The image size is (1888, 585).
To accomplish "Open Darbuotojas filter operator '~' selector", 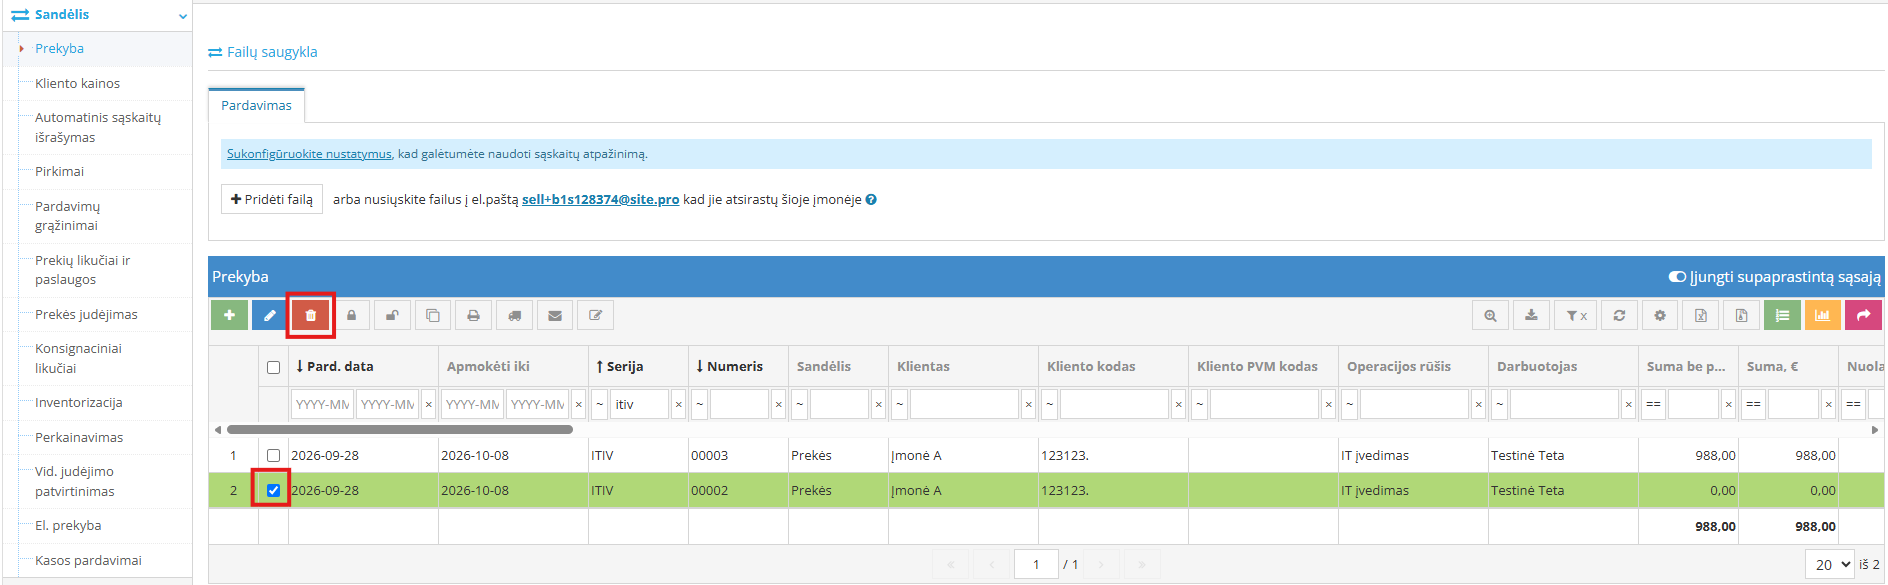I will tap(1500, 404).
